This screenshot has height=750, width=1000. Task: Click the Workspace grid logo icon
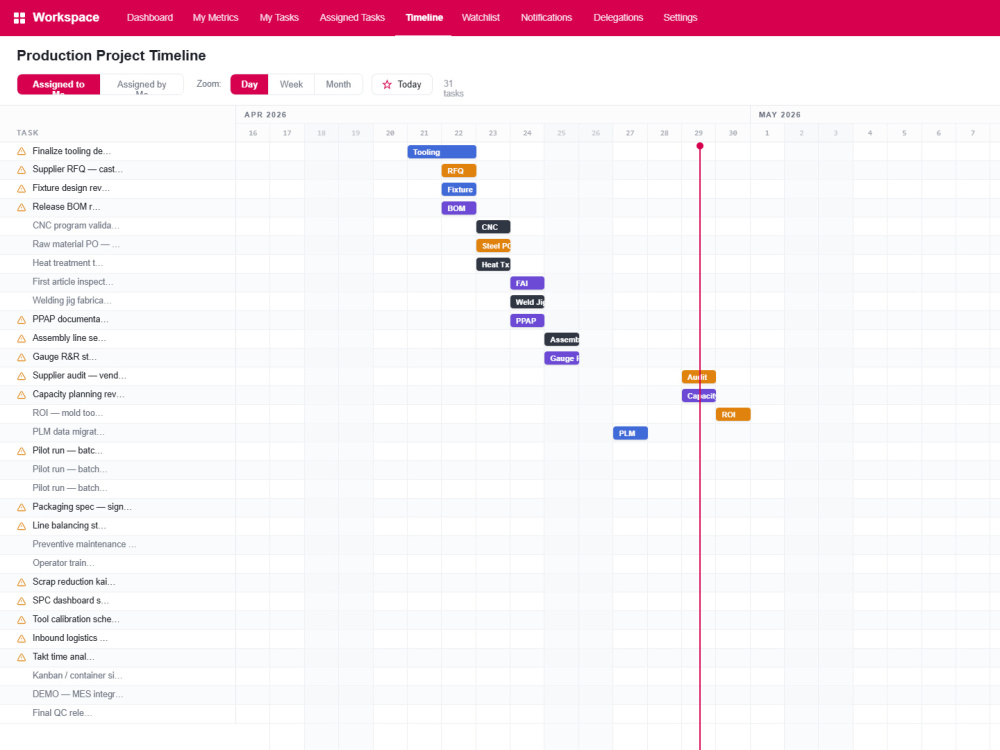(x=19, y=18)
